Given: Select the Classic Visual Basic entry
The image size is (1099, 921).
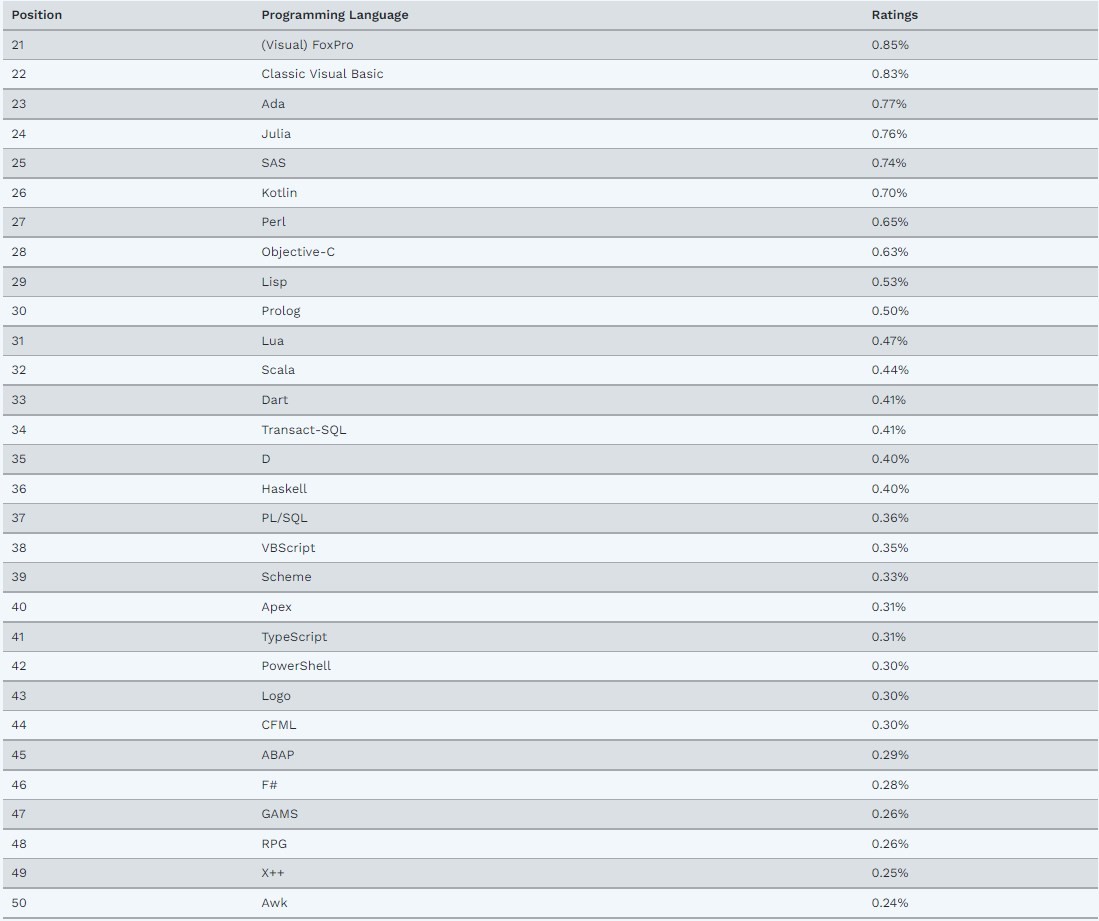Looking at the screenshot, I should point(322,74).
